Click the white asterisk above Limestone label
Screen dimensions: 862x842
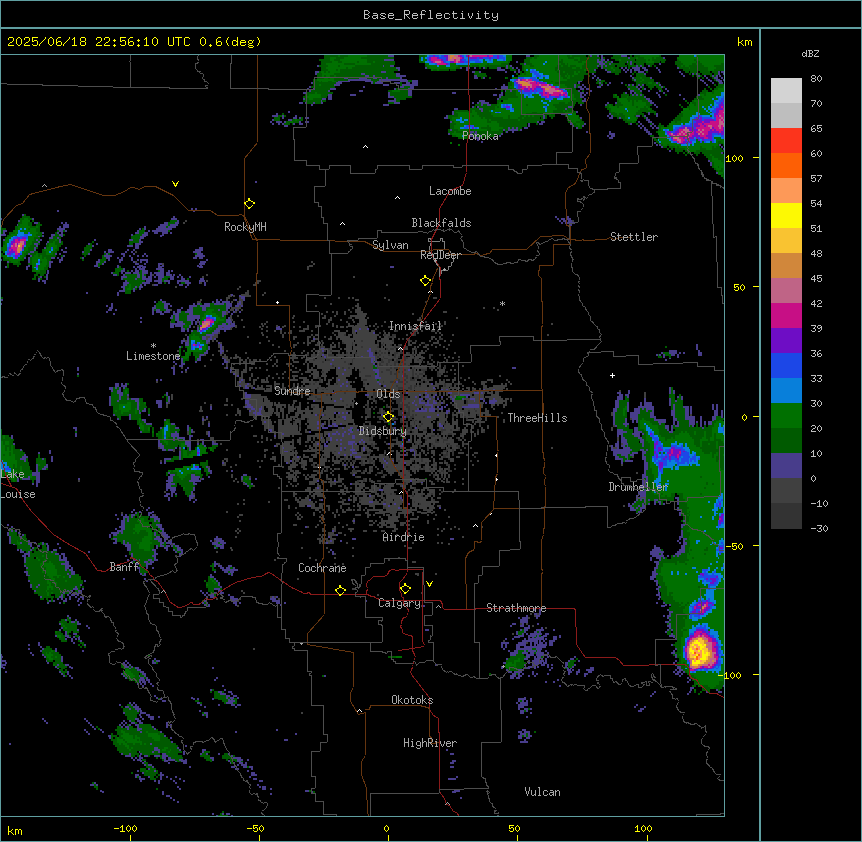point(153,346)
